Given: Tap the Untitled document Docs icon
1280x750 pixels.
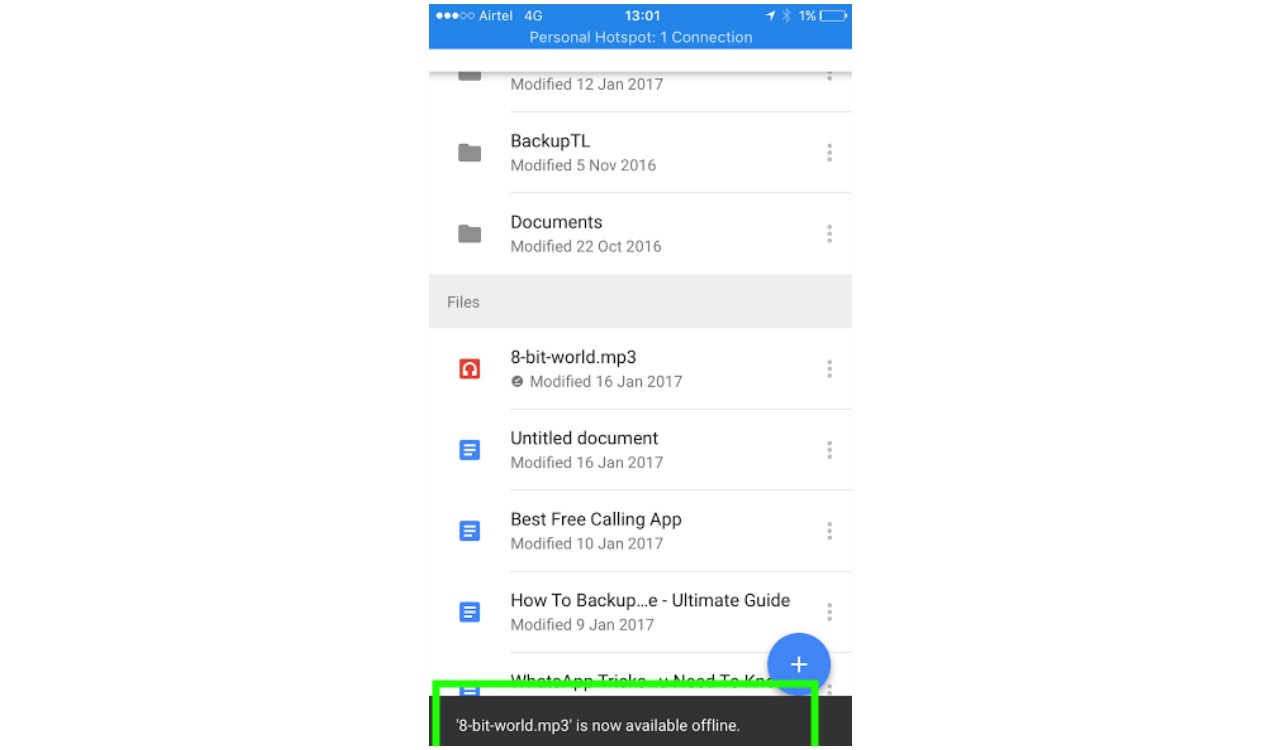Looking at the screenshot, I should tap(469, 450).
